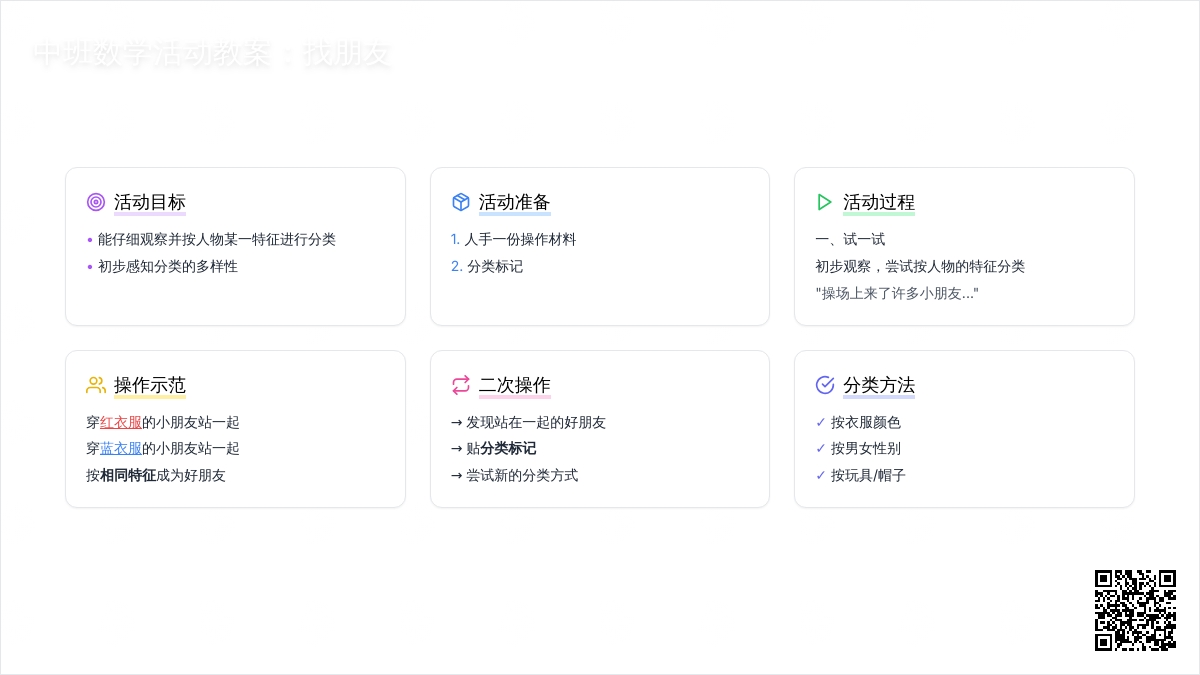Select bullet 初步感知分类的多样性
Screen dimensions: 1200x675
162,266
